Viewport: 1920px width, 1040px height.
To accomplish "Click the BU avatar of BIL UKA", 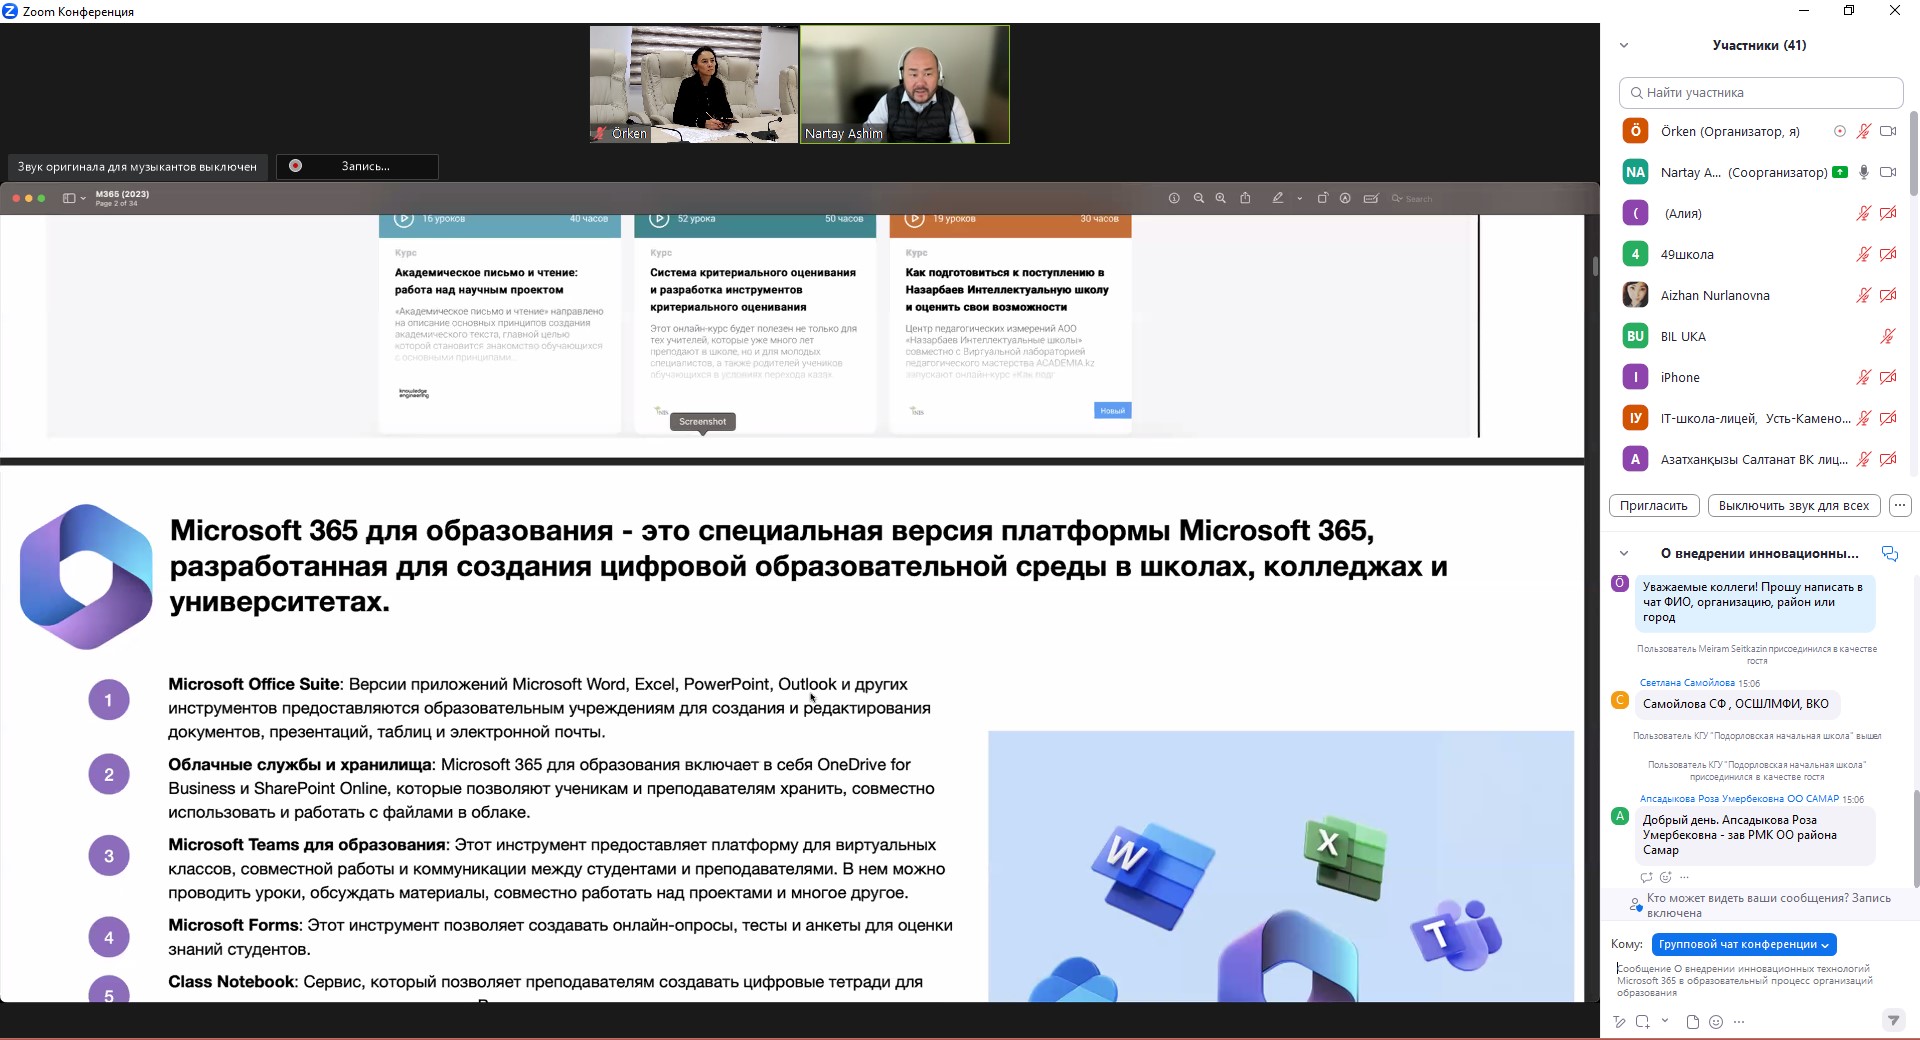I will pos(1635,336).
